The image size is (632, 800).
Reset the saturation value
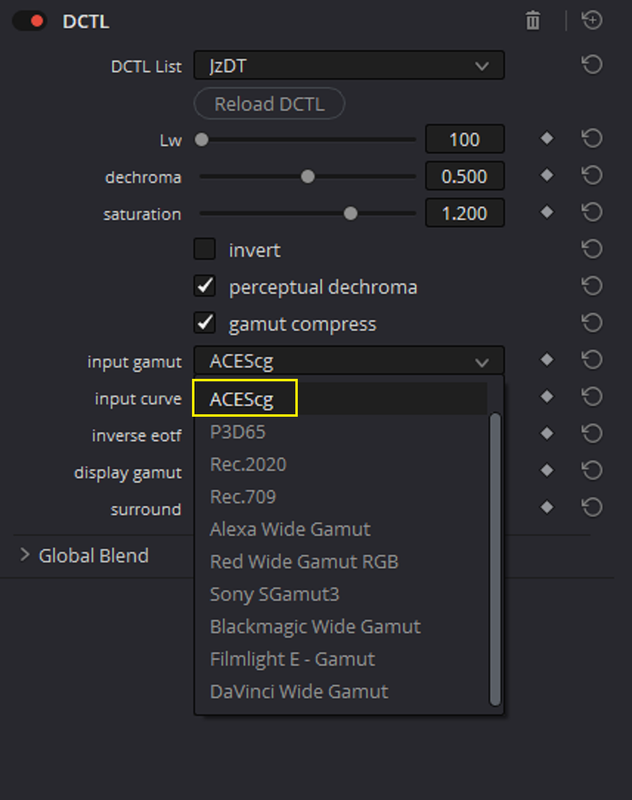coord(592,212)
